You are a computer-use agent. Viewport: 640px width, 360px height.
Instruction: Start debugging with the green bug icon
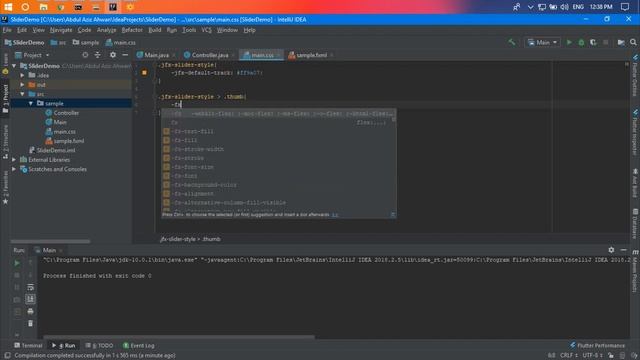581,42
